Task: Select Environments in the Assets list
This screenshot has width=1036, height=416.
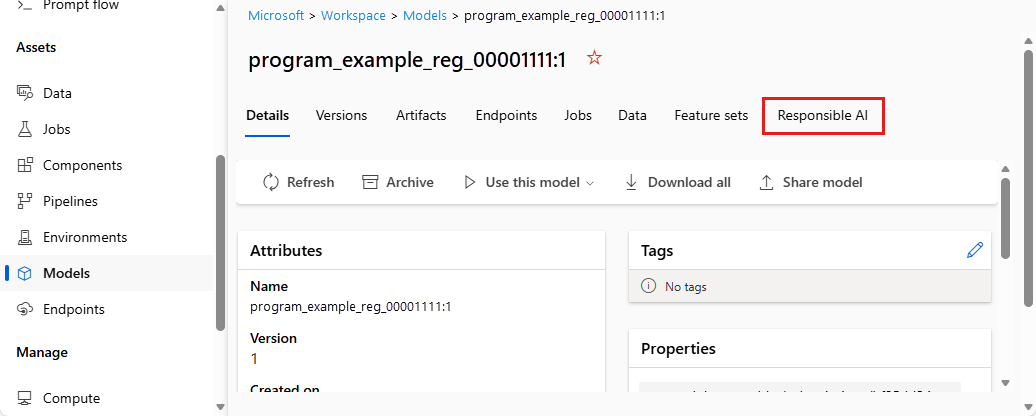Action: 85,237
